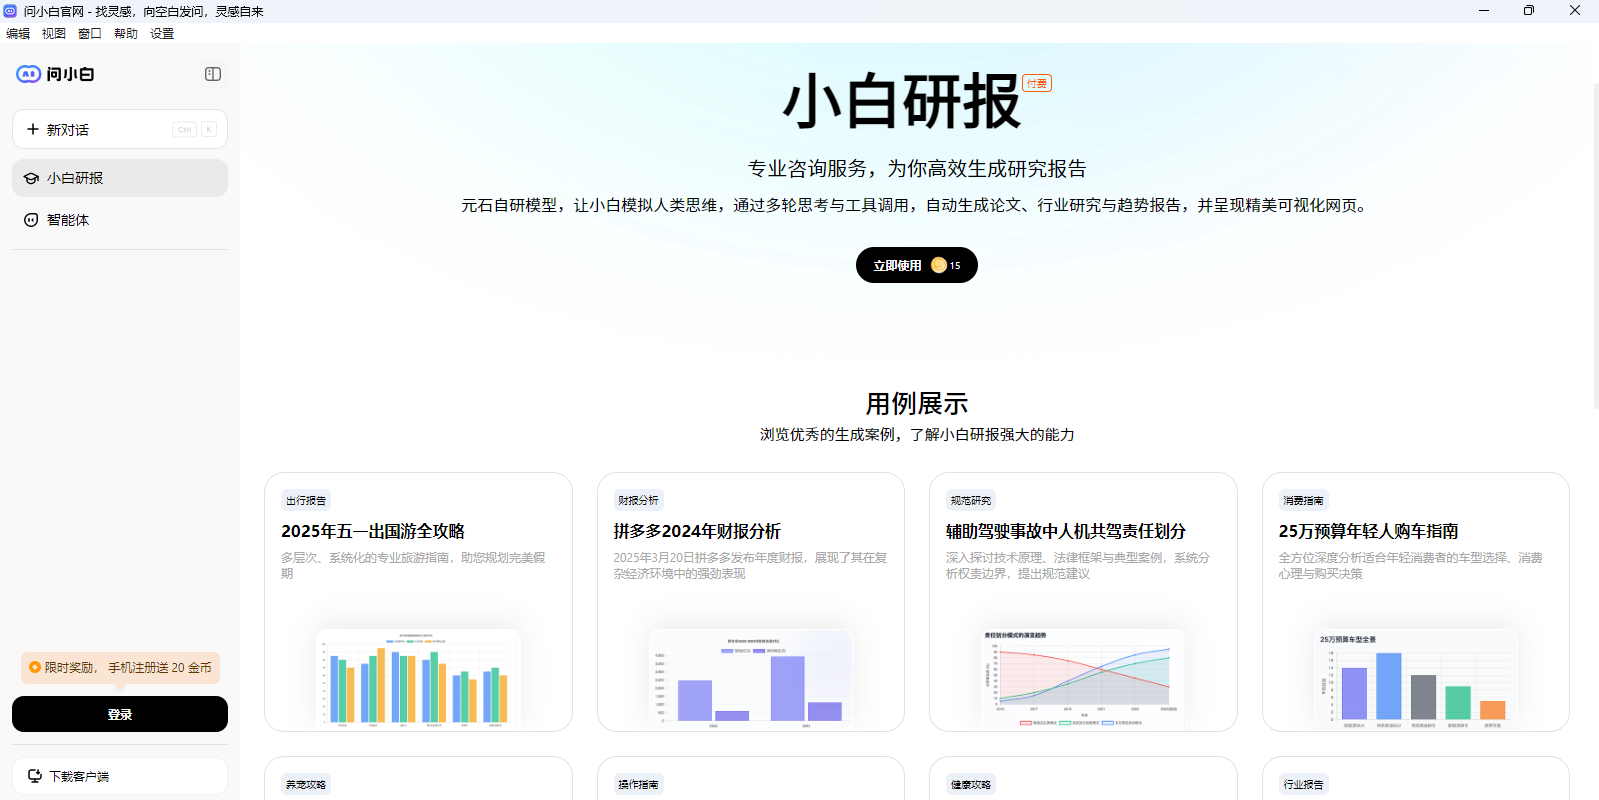Click the 问小白 logo icon

(x=28, y=74)
